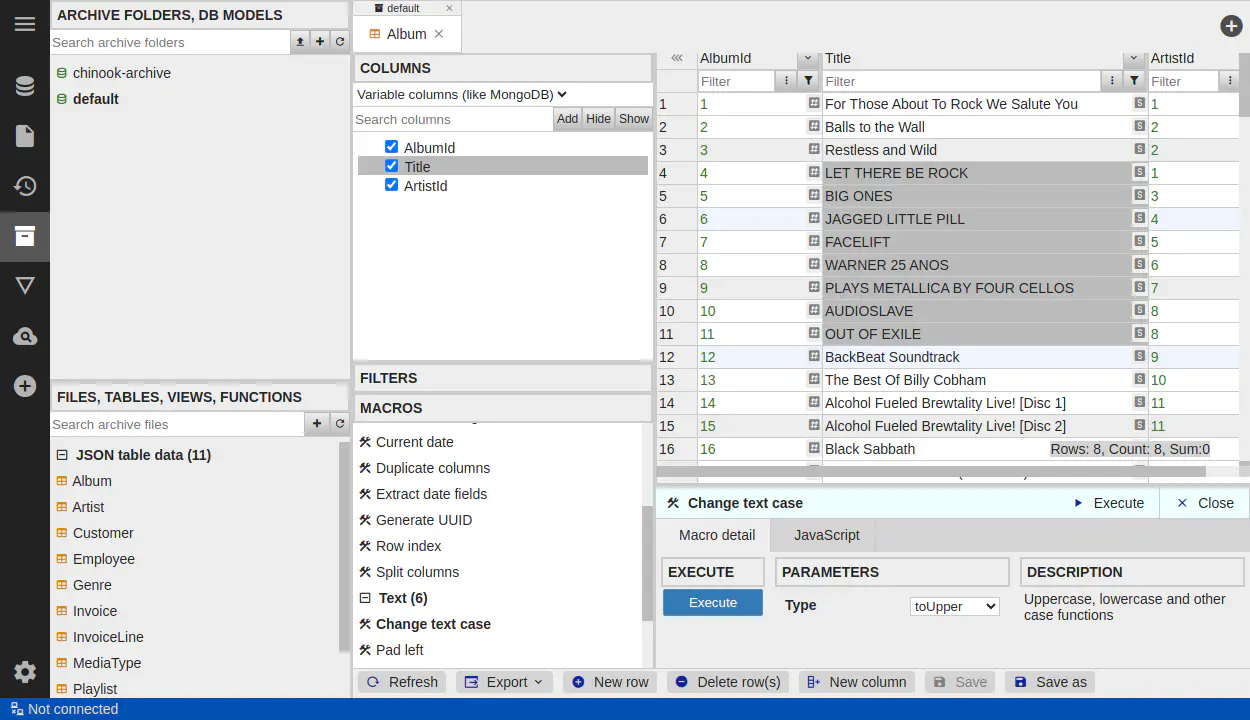Uncheck the AlbumId column checkbox
The height and width of the screenshot is (720, 1250).
click(x=391, y=147)
